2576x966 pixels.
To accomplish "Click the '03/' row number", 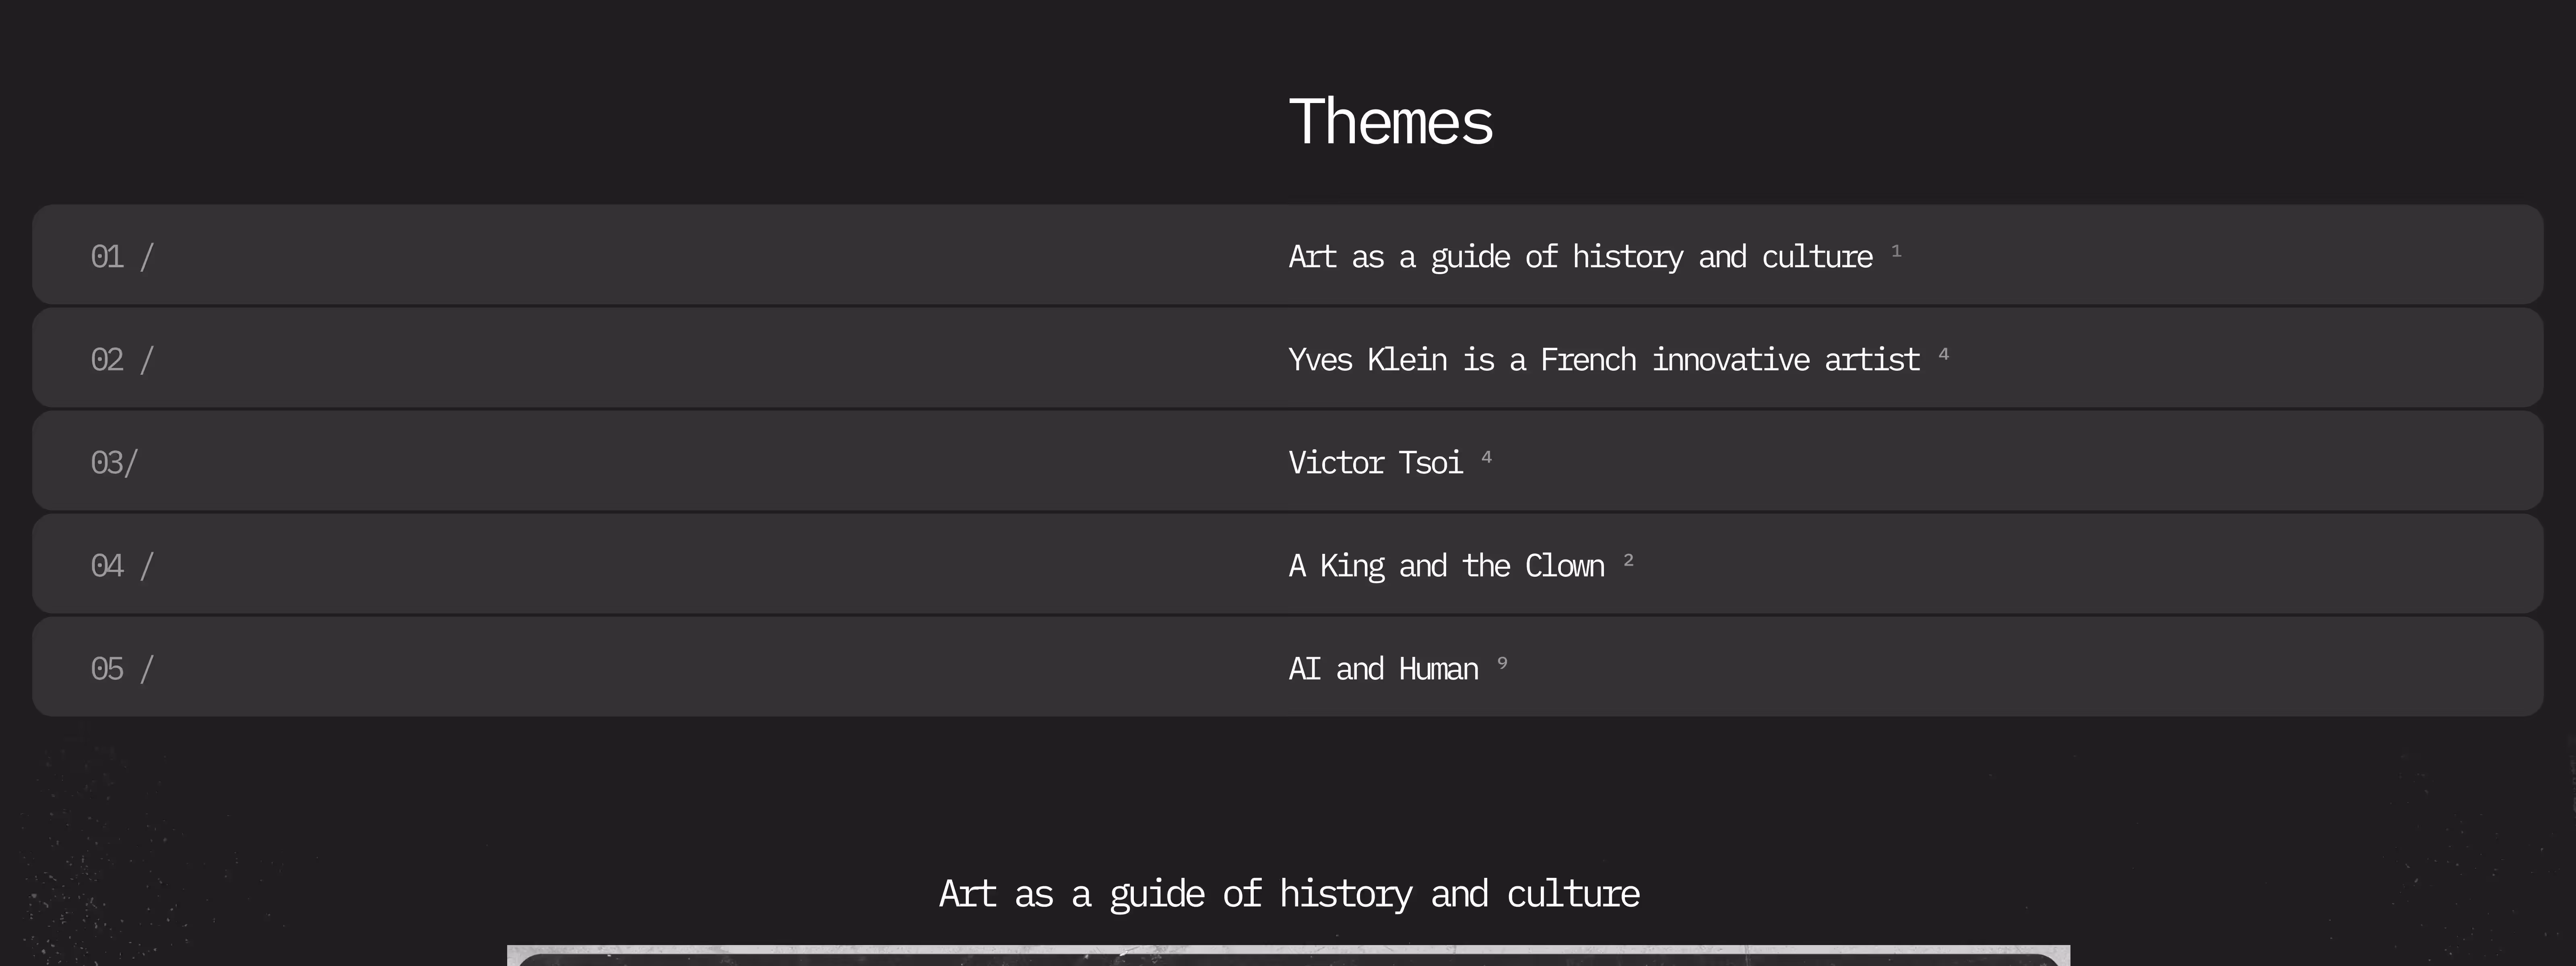I will pos(114,463).
